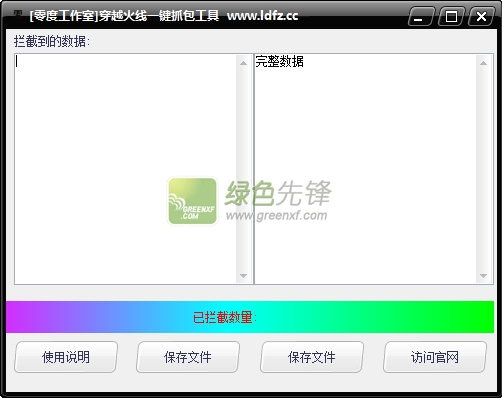Click the scrollbar track of the intercepted data box

[x=244, y=169]
